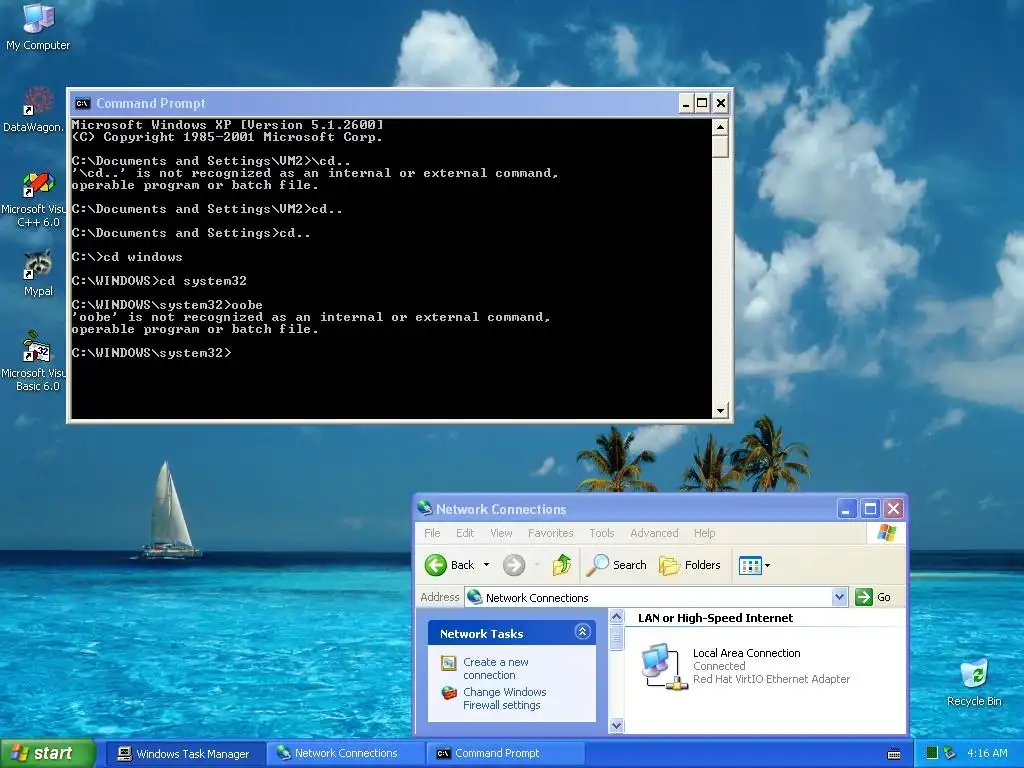Click the system clock showing 4:16 AM
This screenshot has height=768, width=1024.
click(987, 753)
